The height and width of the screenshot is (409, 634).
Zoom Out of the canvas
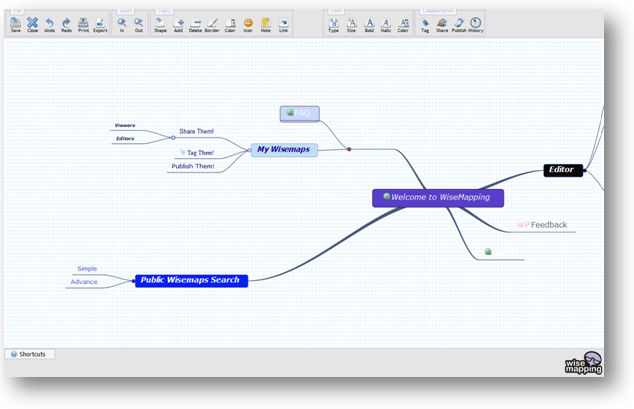[139, 25]
